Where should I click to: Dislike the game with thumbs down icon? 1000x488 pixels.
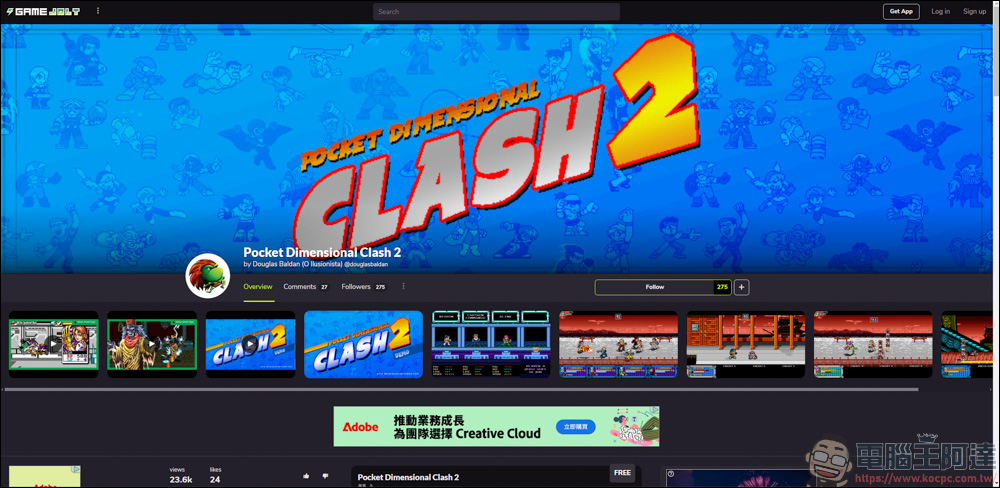point(325,476)
